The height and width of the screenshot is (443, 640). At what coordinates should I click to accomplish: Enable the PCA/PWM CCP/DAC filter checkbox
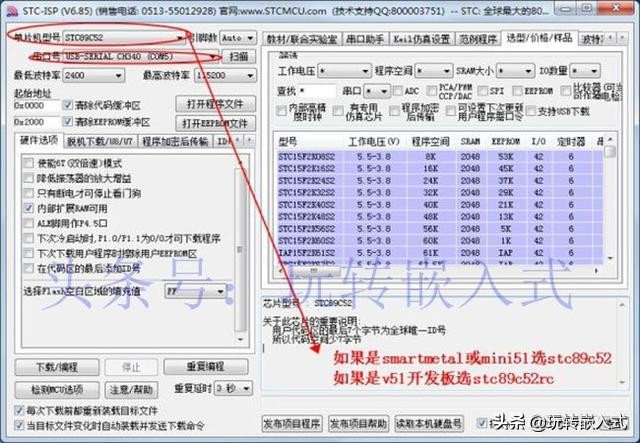tap(431, 91)
